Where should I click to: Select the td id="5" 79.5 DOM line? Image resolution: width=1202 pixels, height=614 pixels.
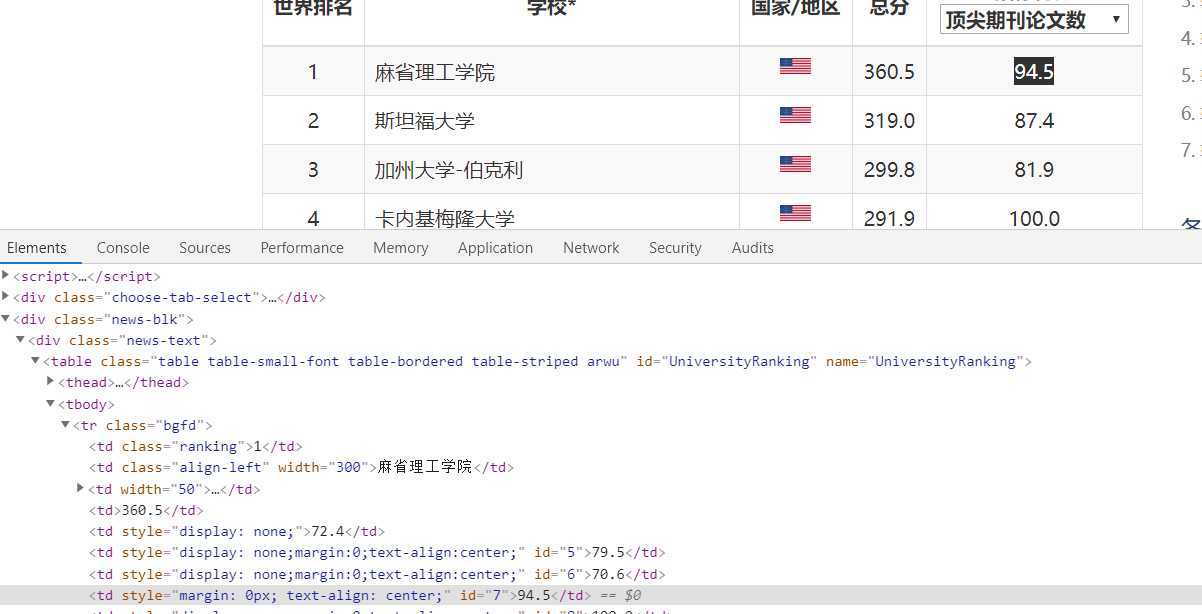tap(377, 552)
